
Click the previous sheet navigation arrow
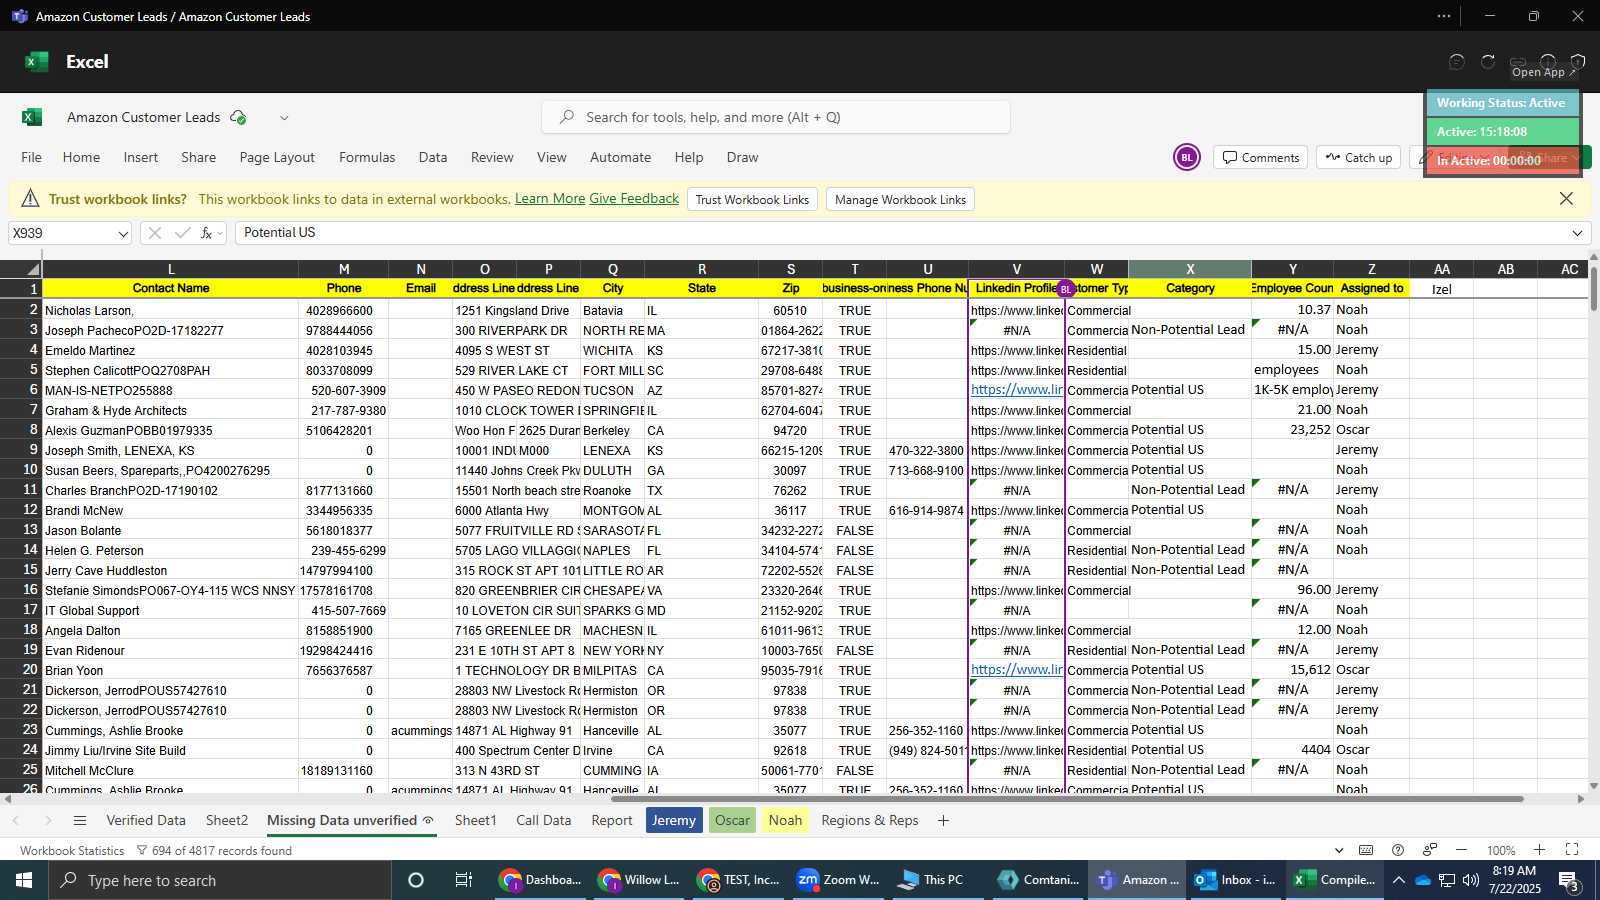point(16,821)
